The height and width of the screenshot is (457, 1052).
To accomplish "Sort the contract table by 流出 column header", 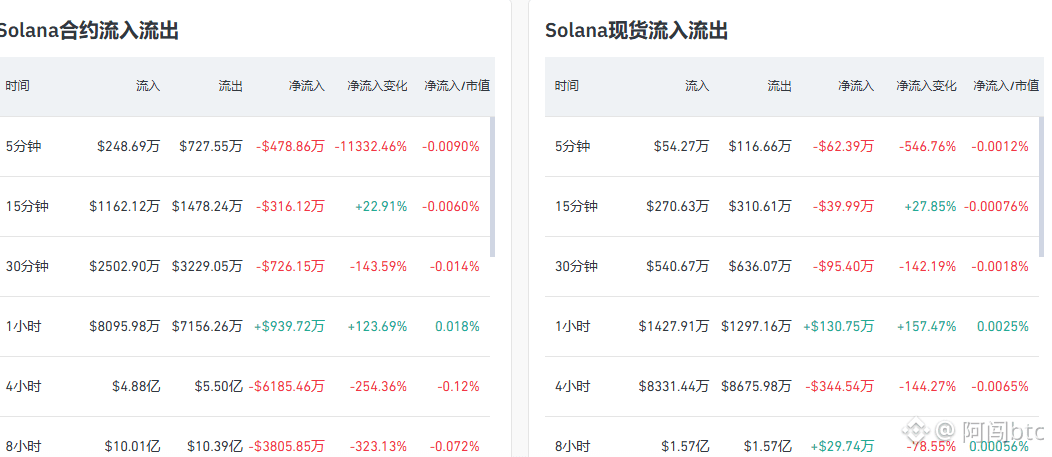I will (231, 86).
